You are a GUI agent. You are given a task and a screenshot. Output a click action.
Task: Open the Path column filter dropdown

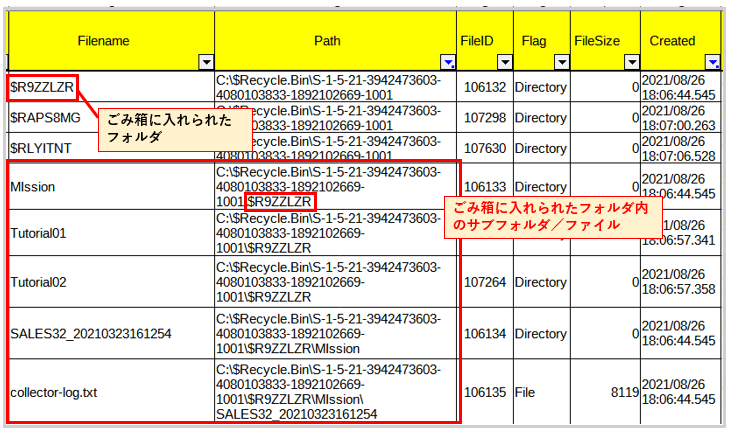(448, 62)
